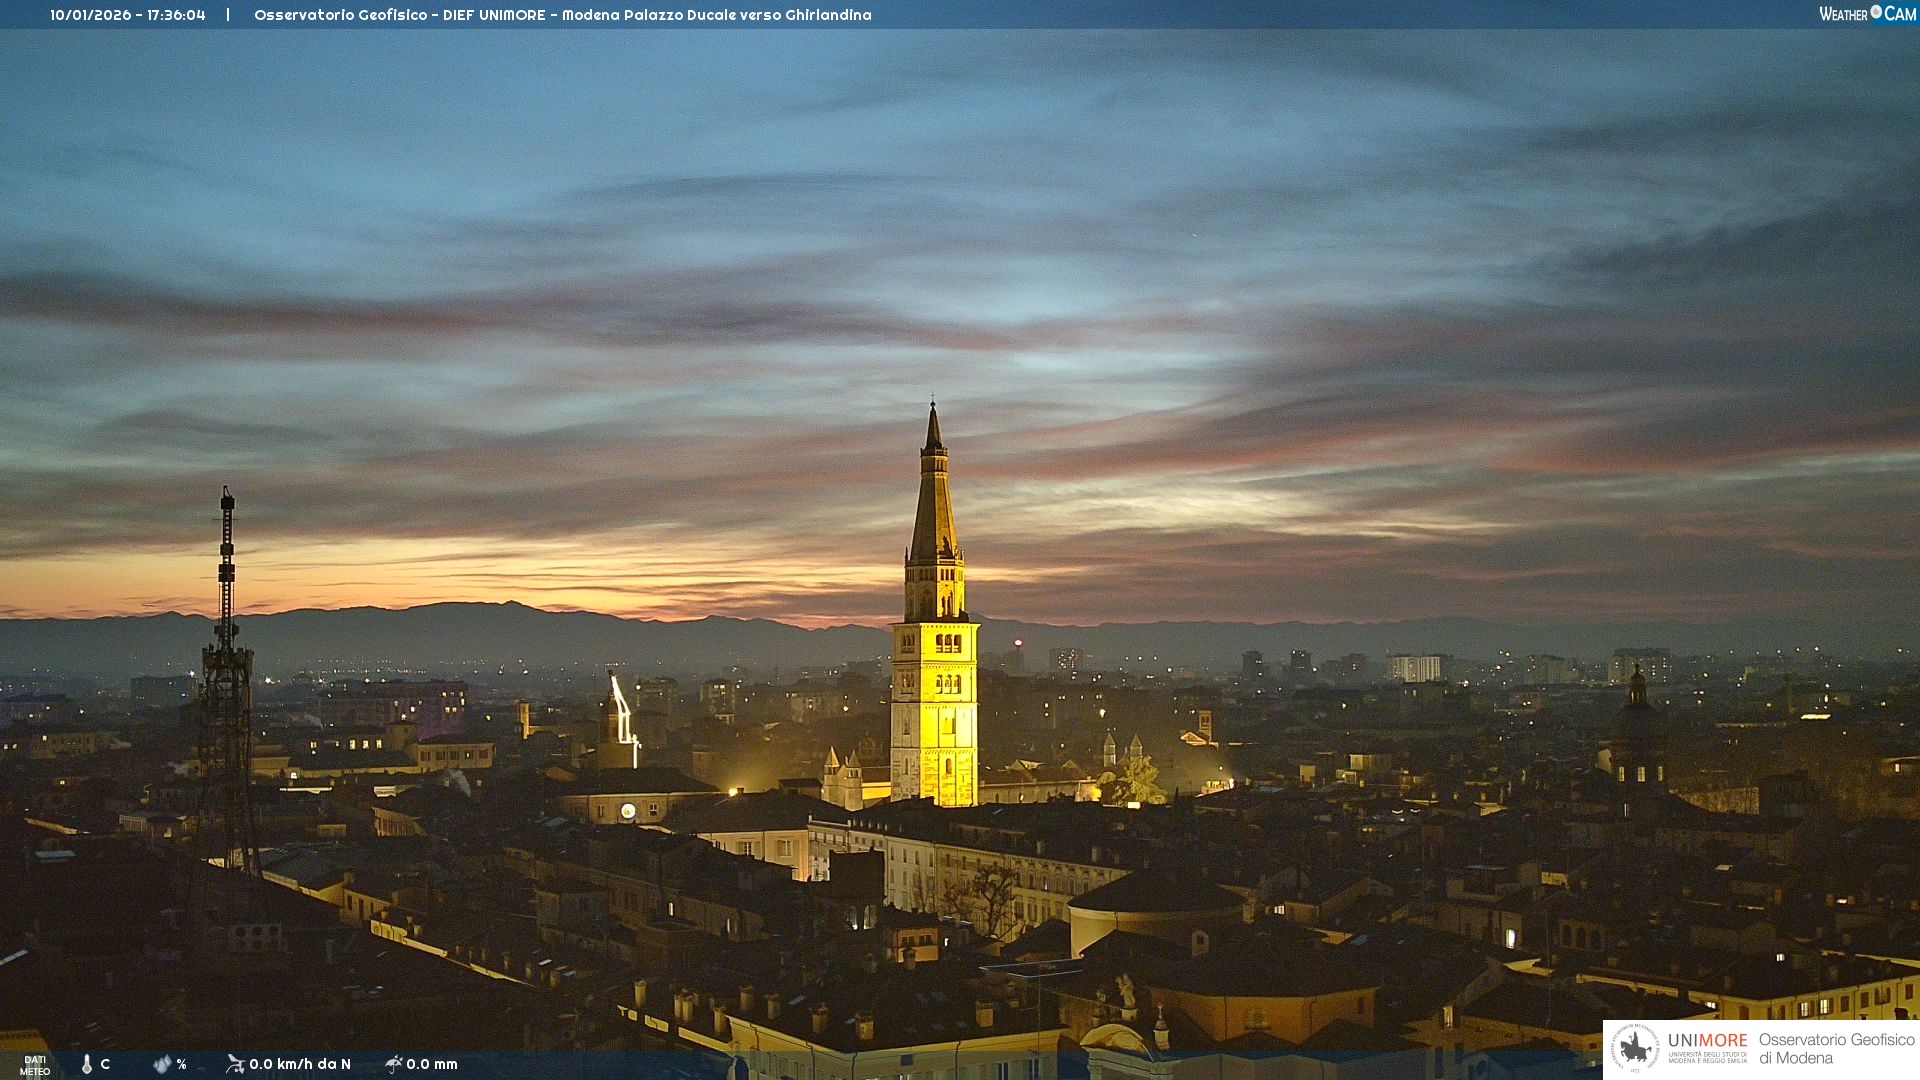Image resolution: width=1920 pixels, height=1080 pixels.
Task: Click the Weather text in top-right logo
Action: pyautogui.click(x=1843, y=14)
